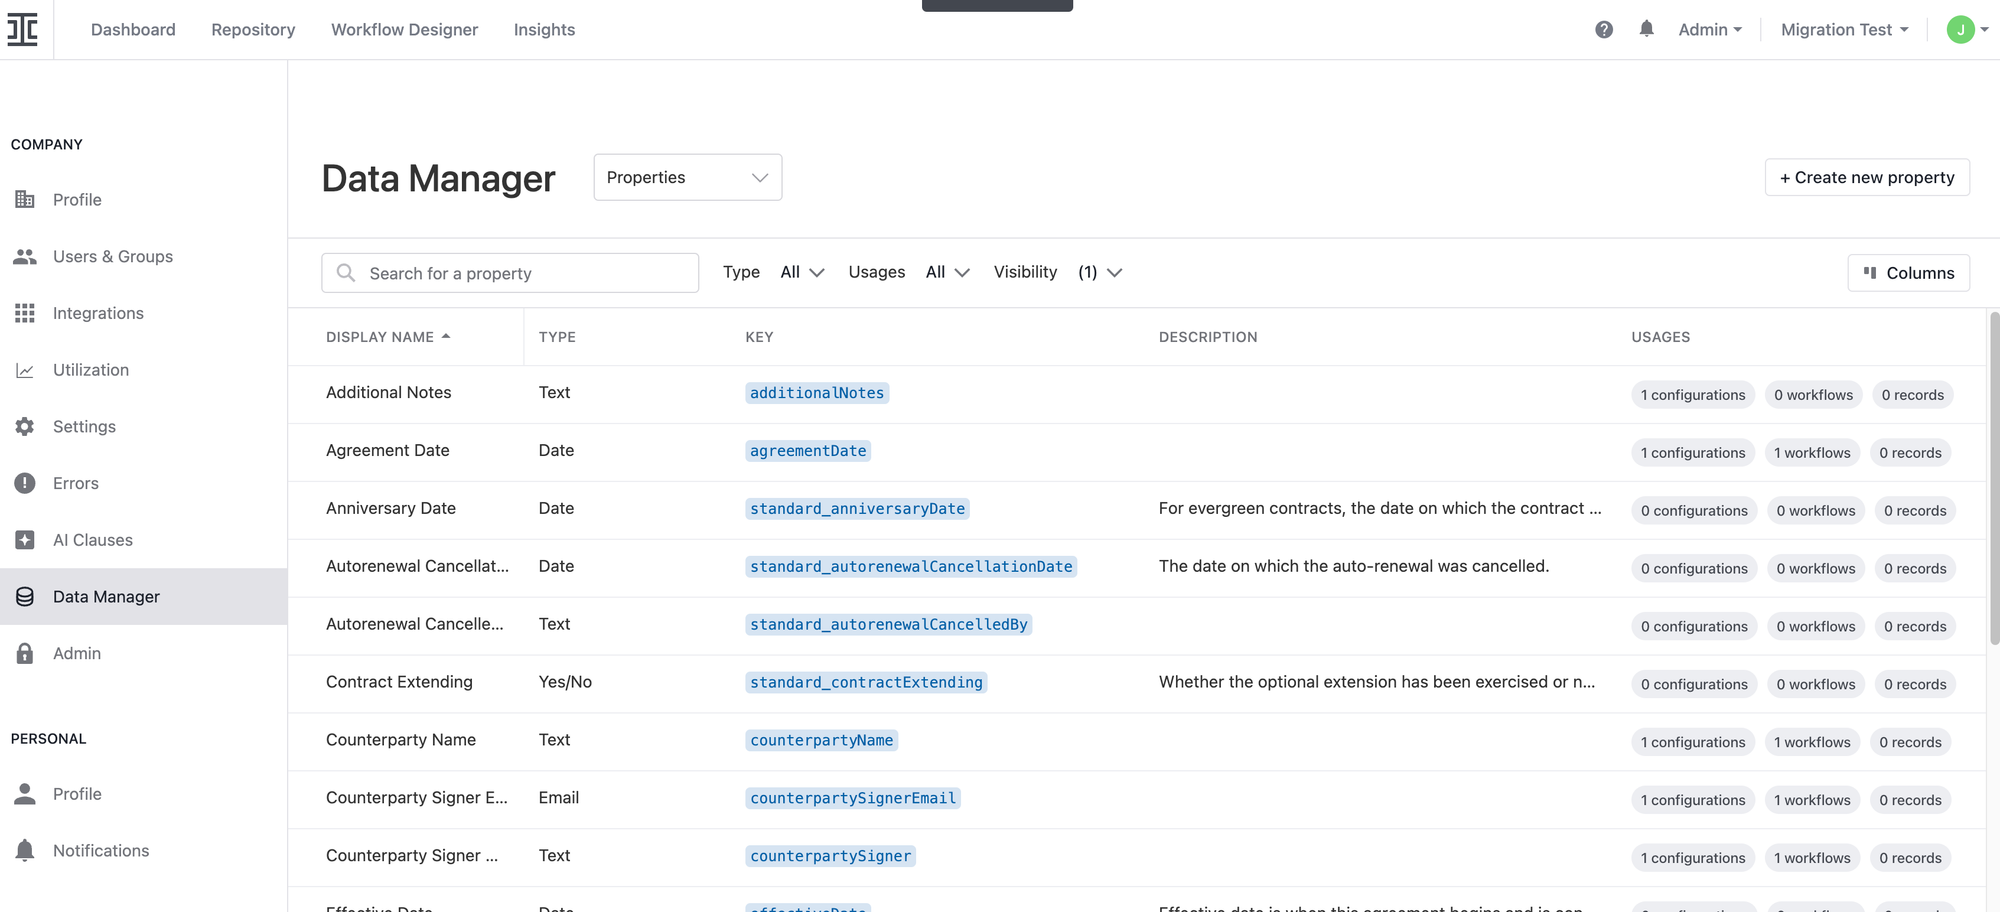The image size is (2000, 912).
Task: Click 1 configurations badge for Additional Notes
Action: (x=1693, y=395)
